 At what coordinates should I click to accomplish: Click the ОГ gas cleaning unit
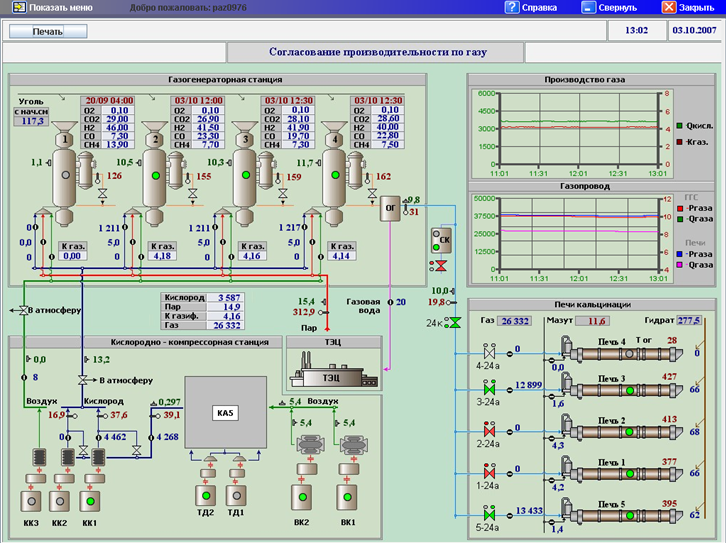(x=390, y=209)
